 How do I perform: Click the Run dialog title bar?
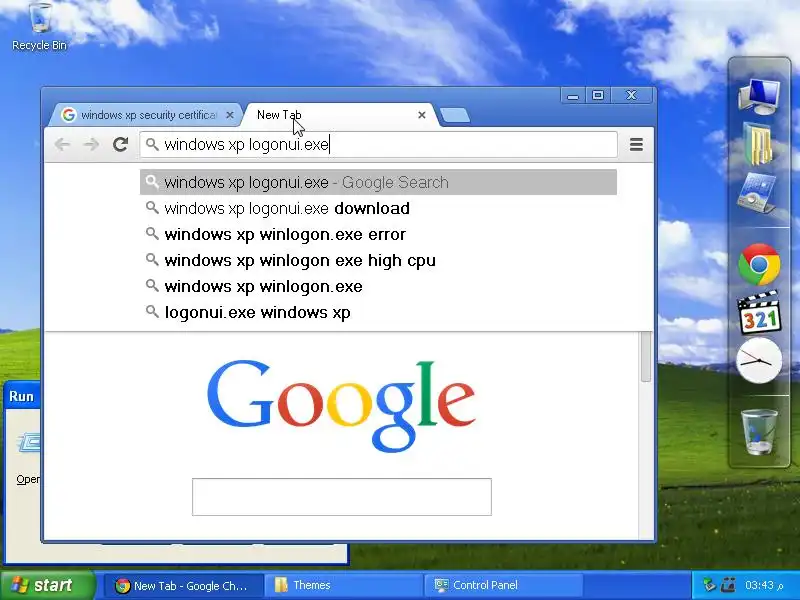click(x=22, y=396)
